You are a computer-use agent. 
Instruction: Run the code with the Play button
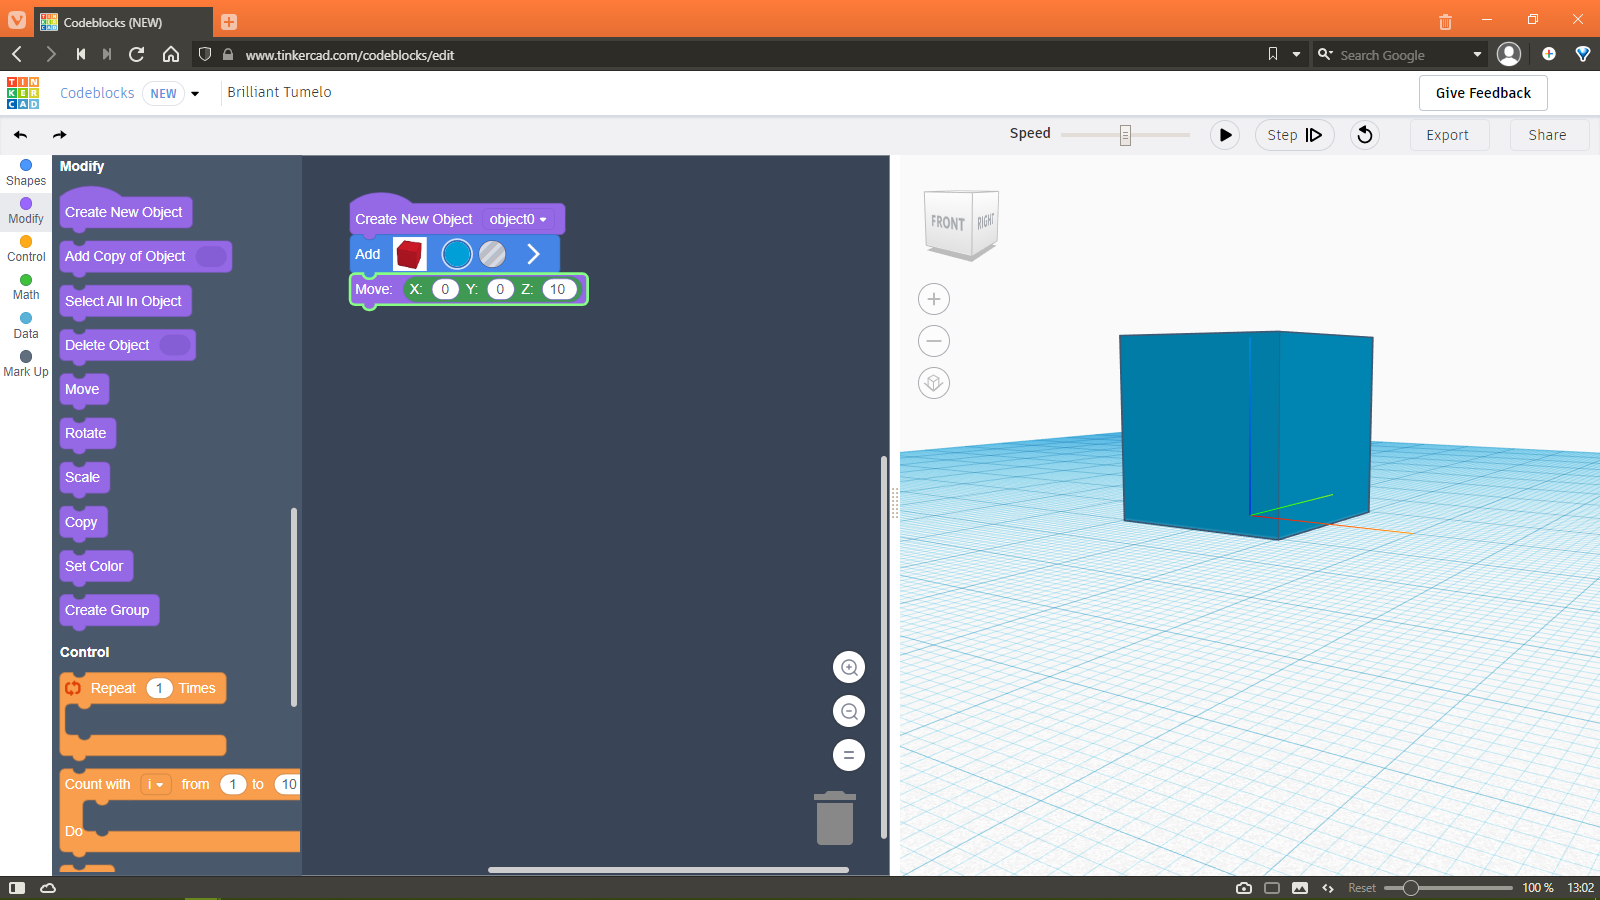click(1225, 135)
